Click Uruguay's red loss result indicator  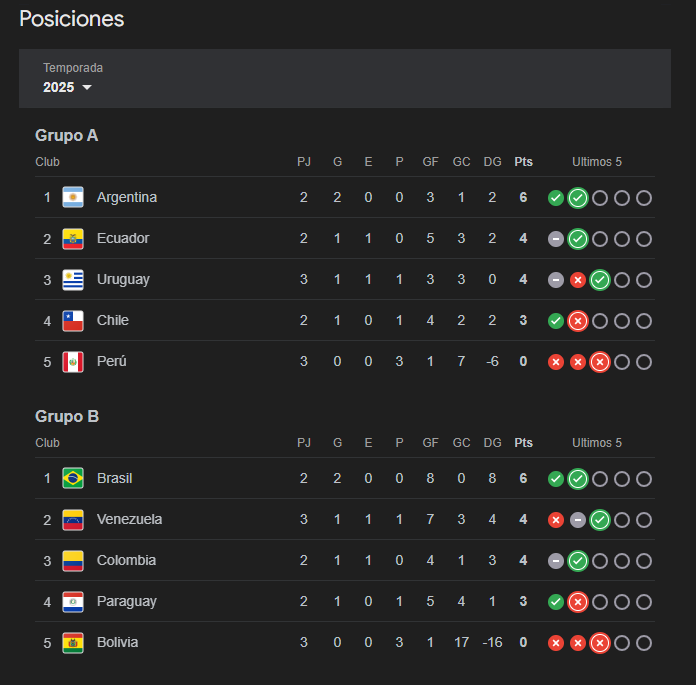click(577, 280)
